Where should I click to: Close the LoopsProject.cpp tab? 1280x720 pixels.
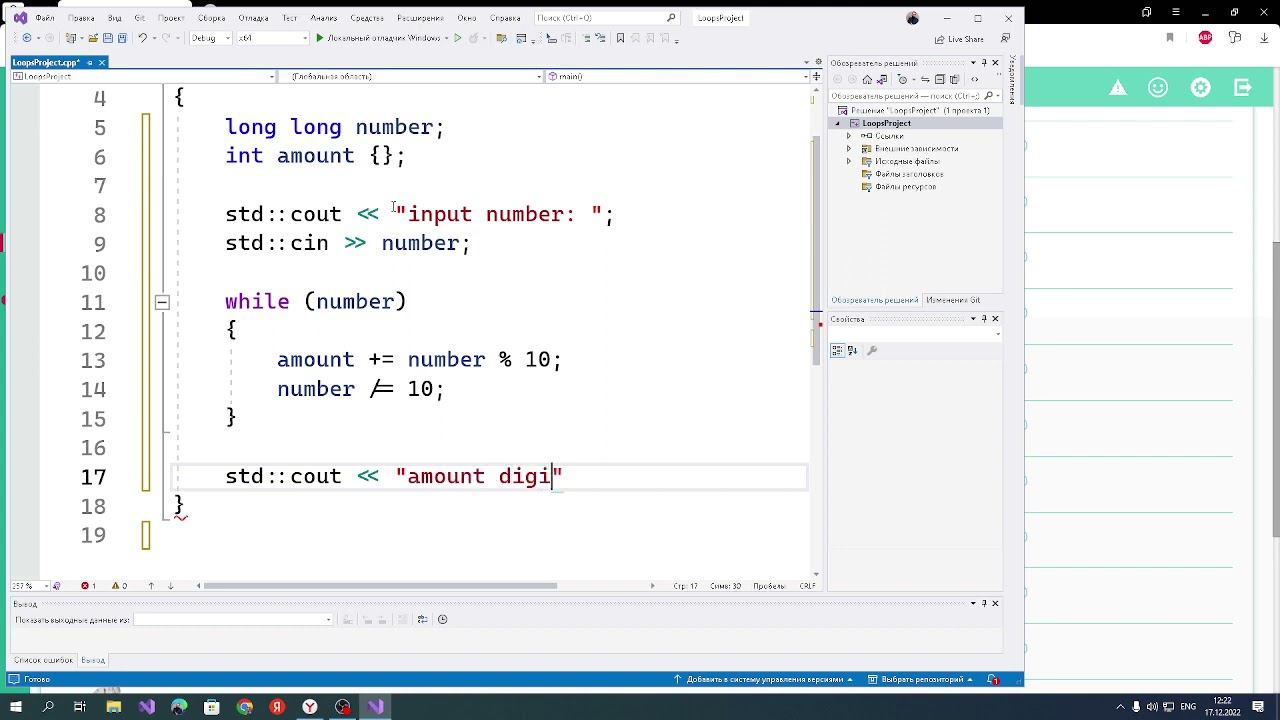102,62
